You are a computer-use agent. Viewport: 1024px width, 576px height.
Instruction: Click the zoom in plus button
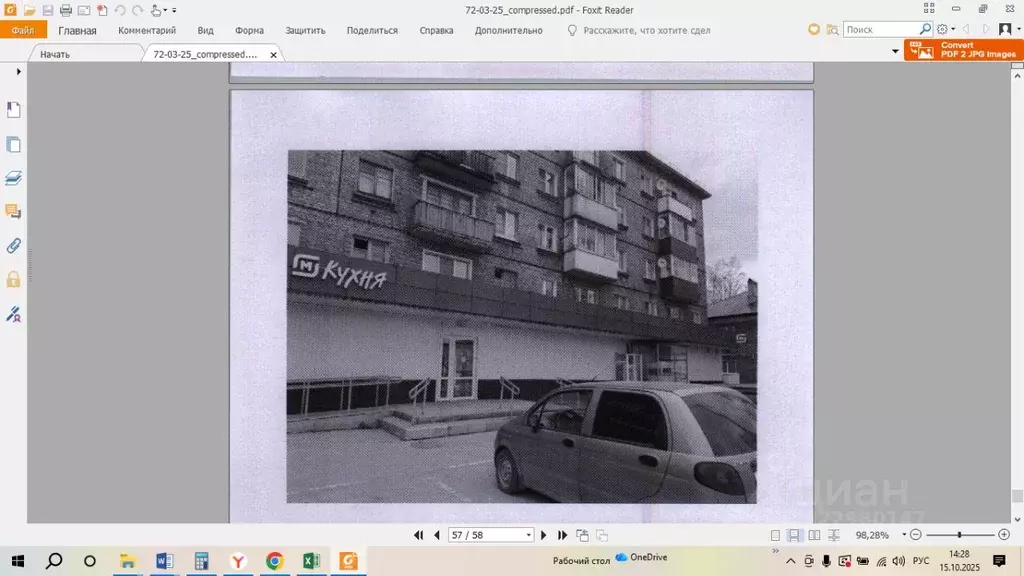(x=1004, y=535)
